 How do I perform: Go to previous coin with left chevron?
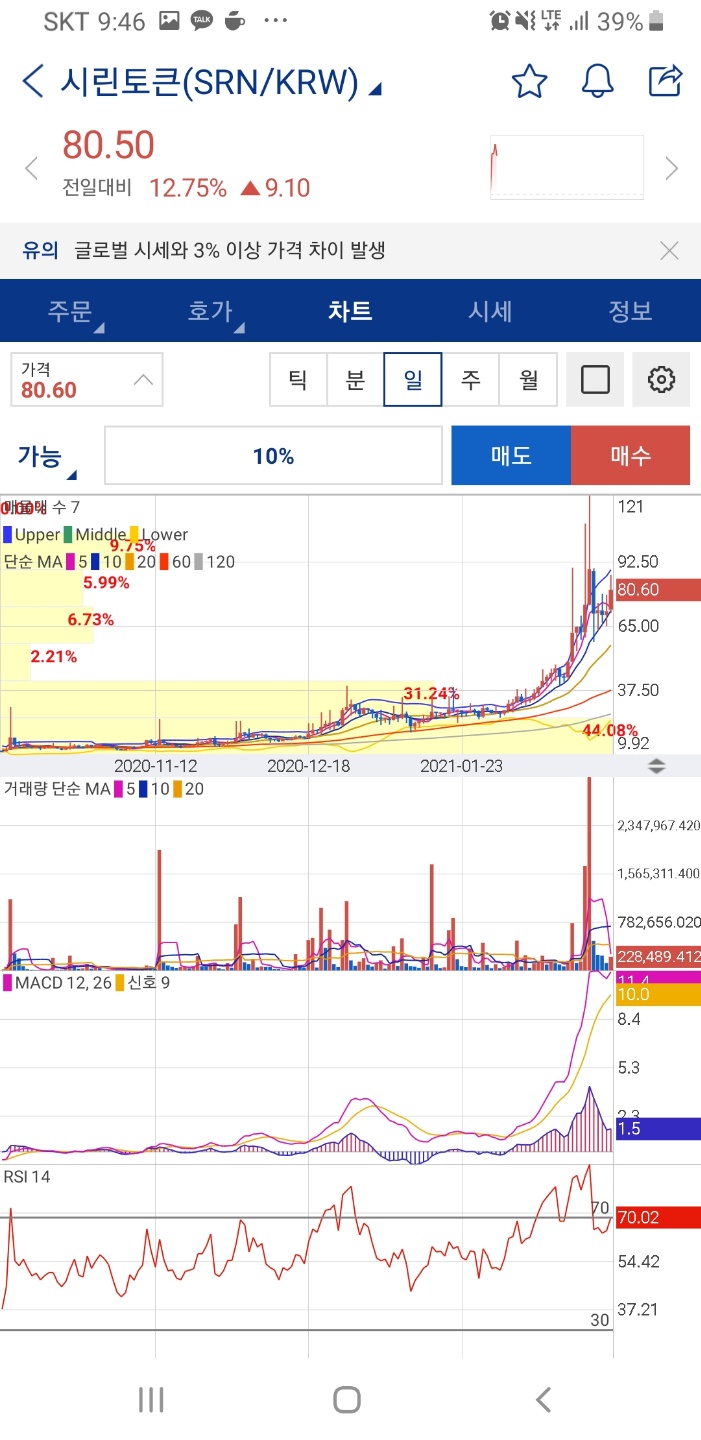pos(31,168)
